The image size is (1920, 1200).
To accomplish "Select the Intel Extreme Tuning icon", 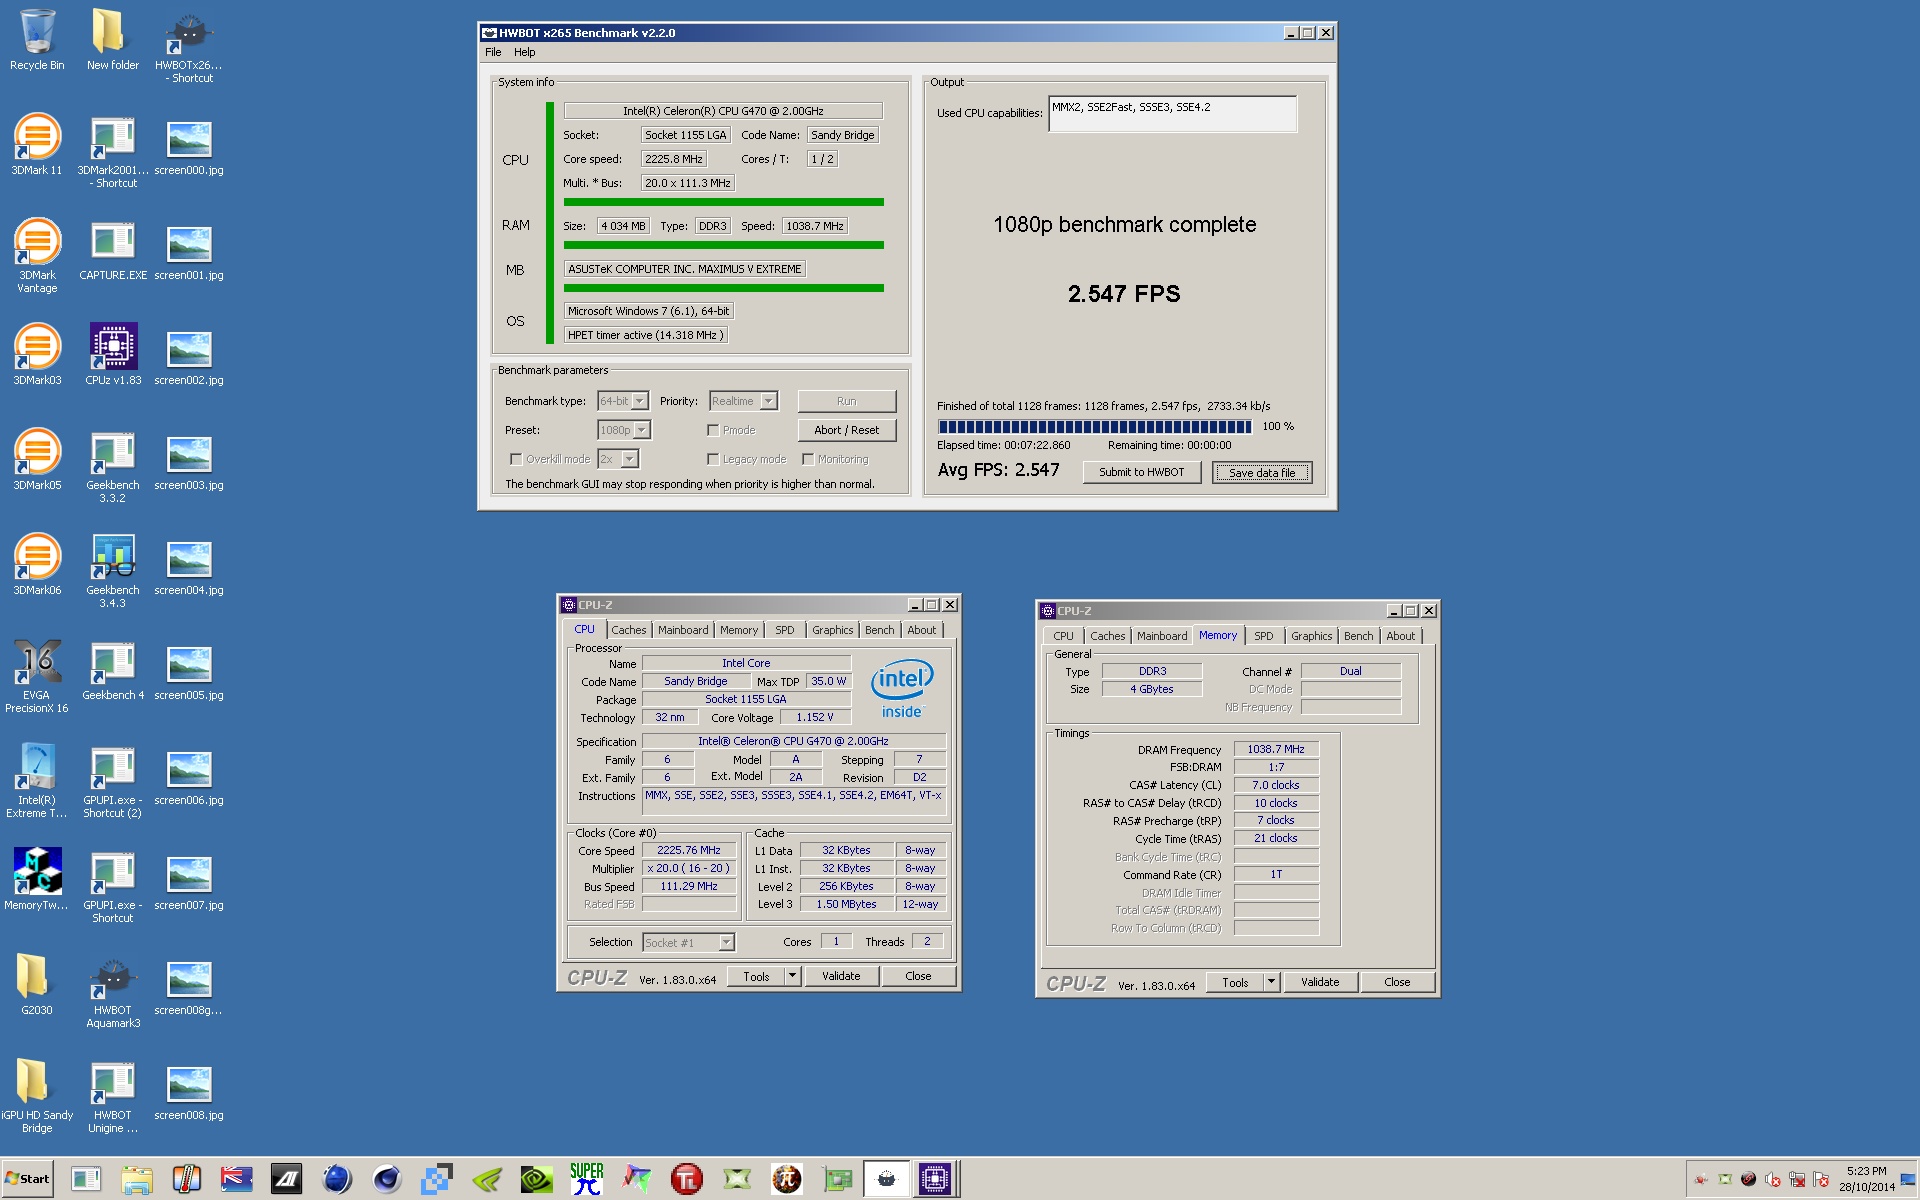I will click(37, 782).
